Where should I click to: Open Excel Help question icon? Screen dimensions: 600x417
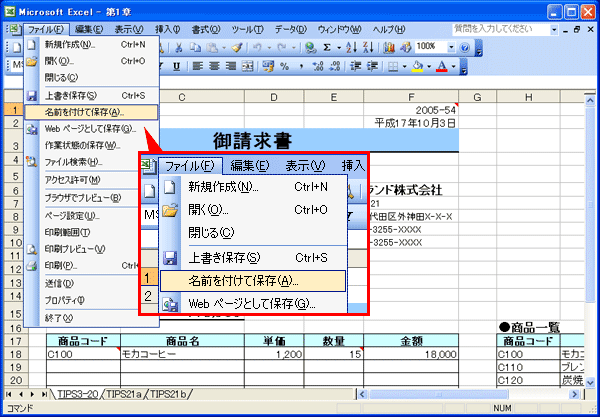[x=465, y=47]
